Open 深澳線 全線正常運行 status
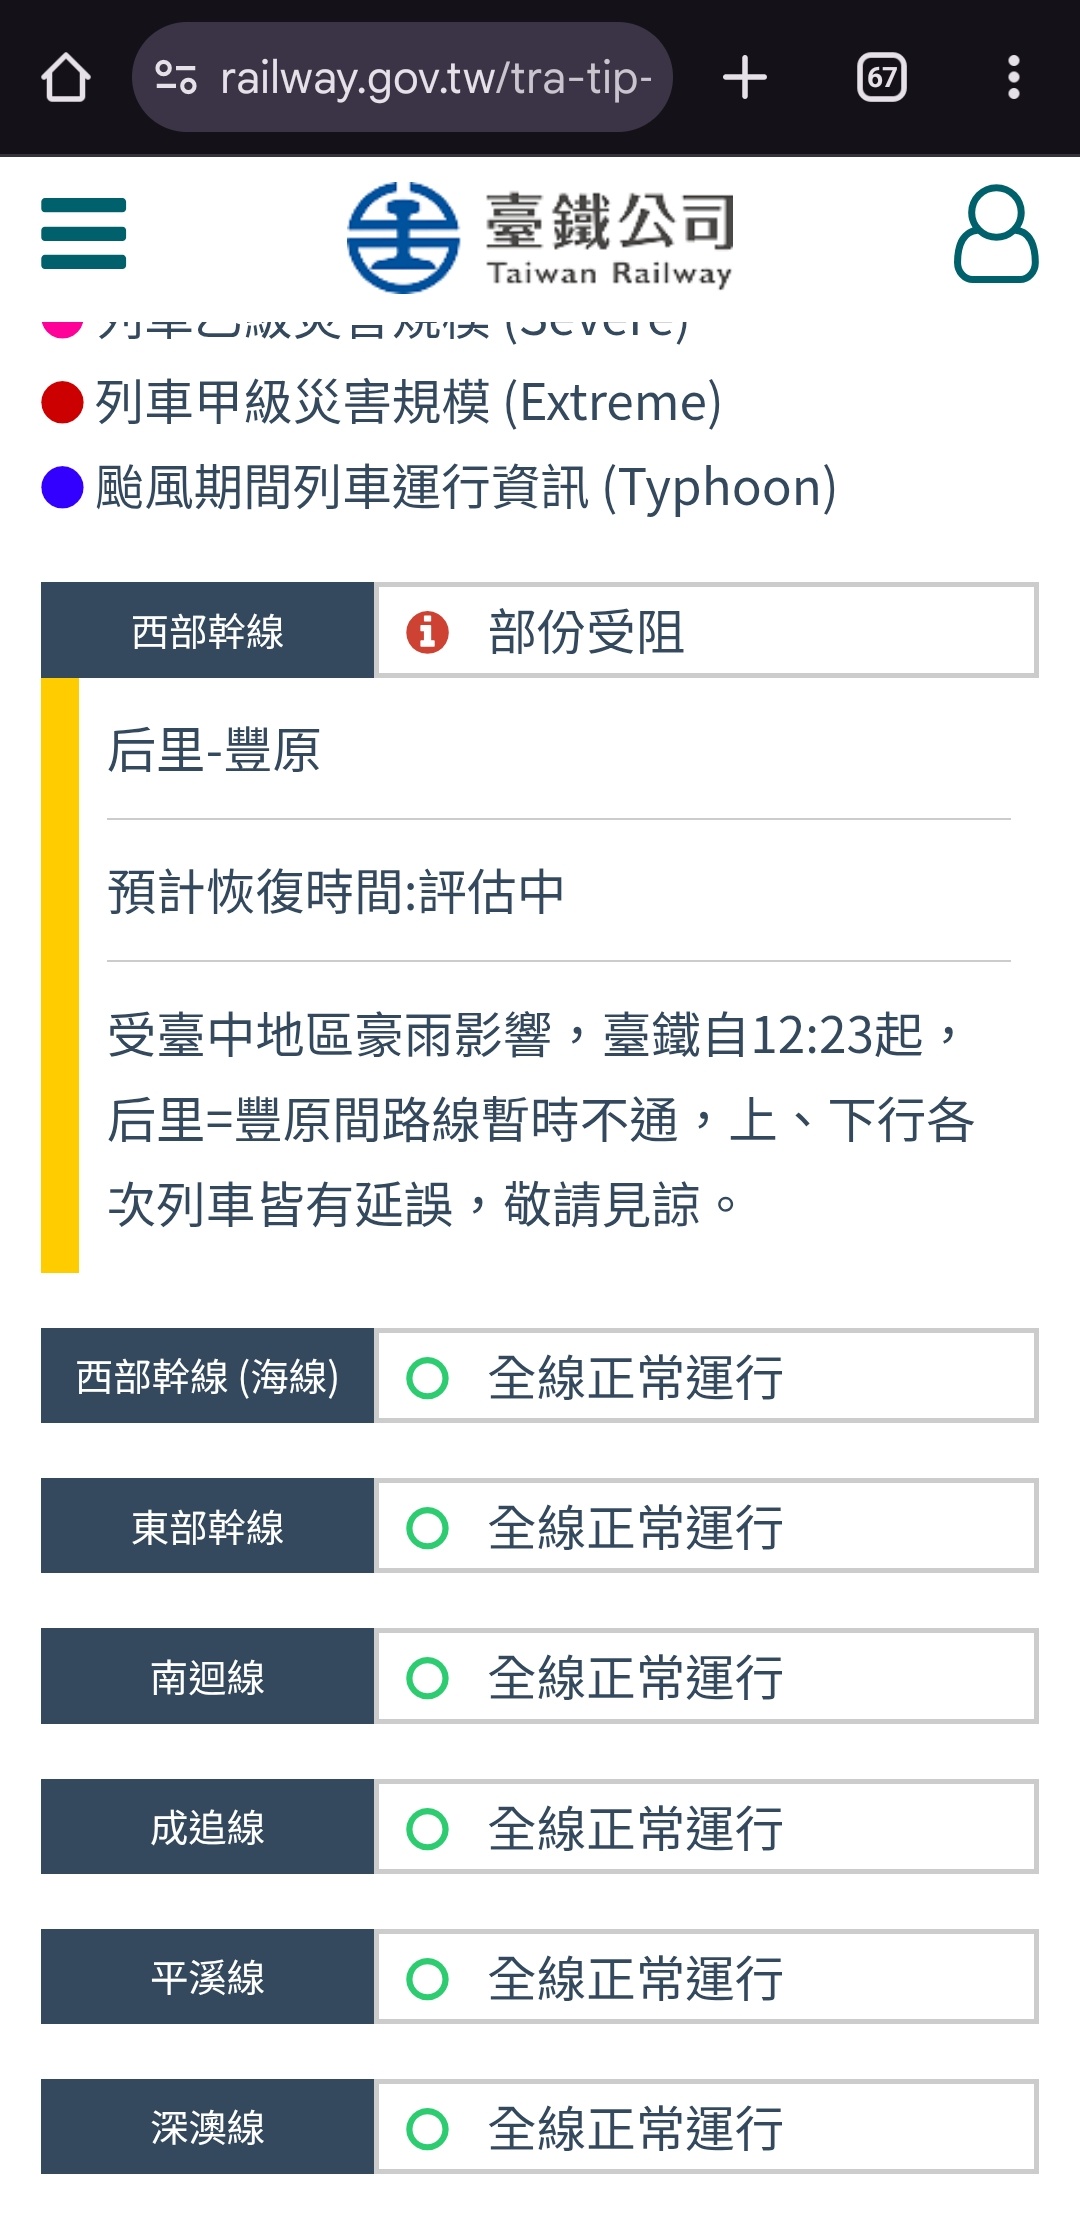This screenshot has height=2220, width=1080. click(x=706, y=2127)
